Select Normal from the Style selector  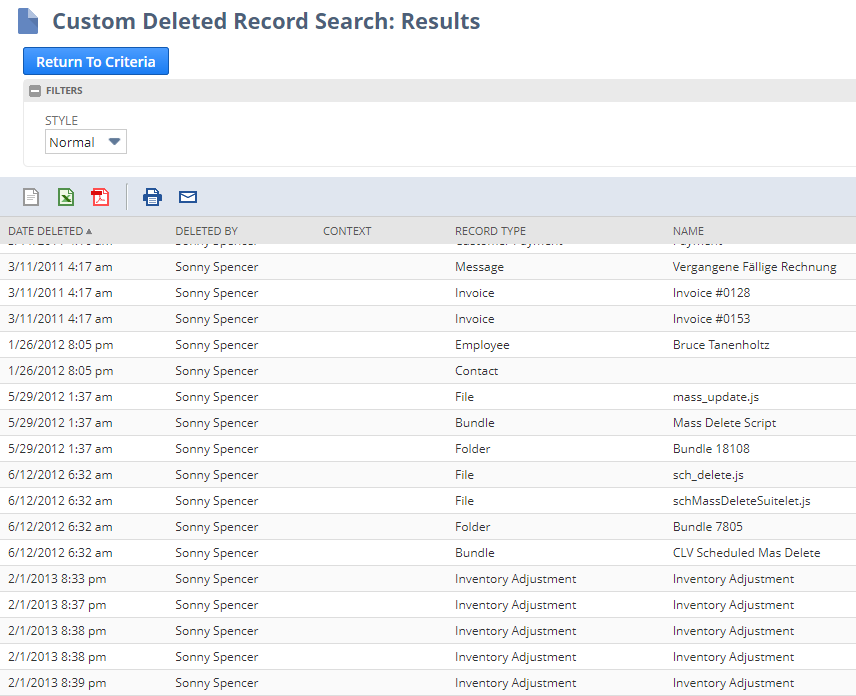(x=86, y=141)
